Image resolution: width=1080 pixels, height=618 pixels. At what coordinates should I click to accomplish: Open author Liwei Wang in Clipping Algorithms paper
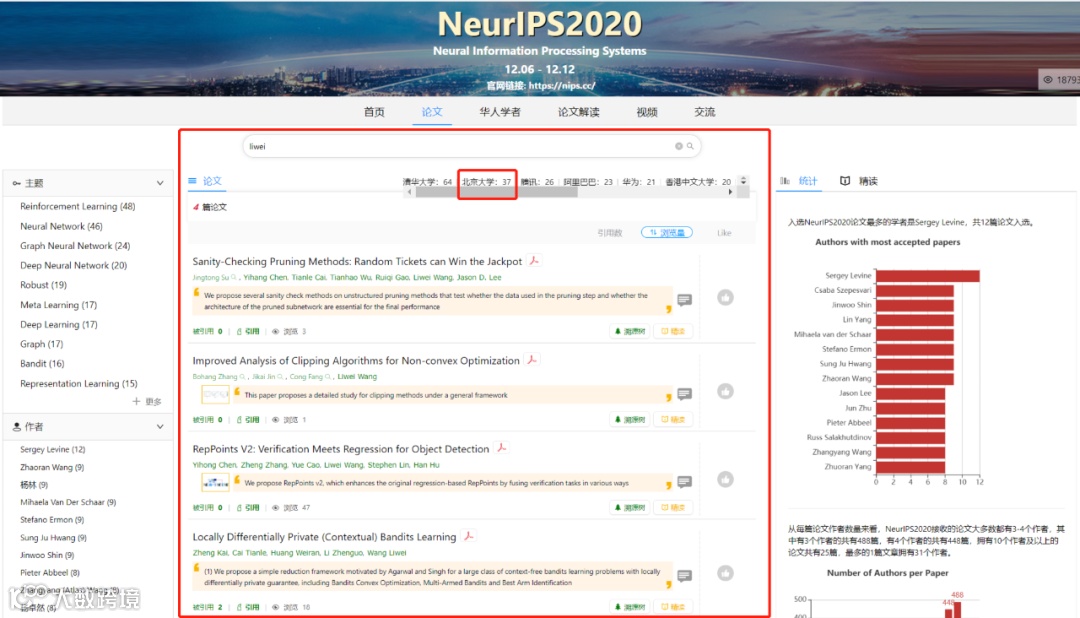(357, 377)
